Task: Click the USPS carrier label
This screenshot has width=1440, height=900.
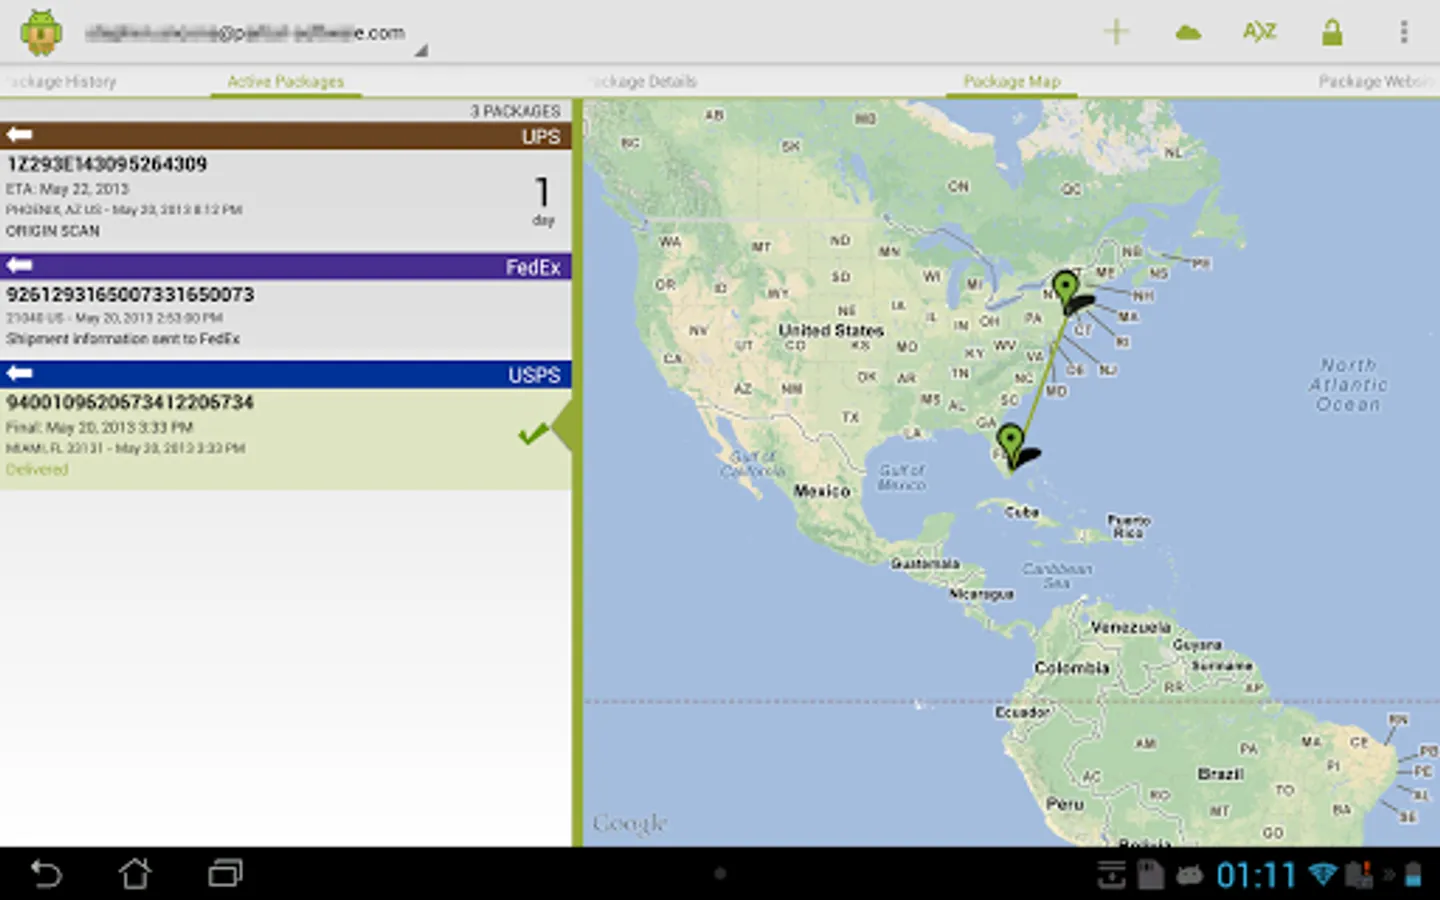Action: click(534, 375)
